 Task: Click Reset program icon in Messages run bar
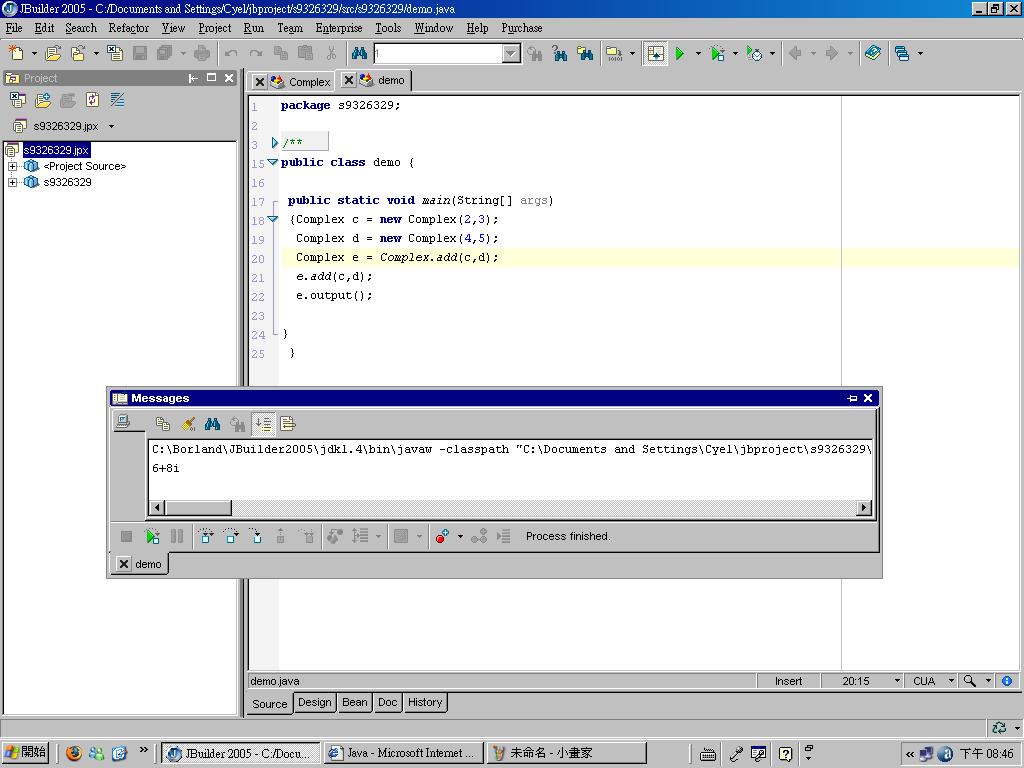[127, 536]
